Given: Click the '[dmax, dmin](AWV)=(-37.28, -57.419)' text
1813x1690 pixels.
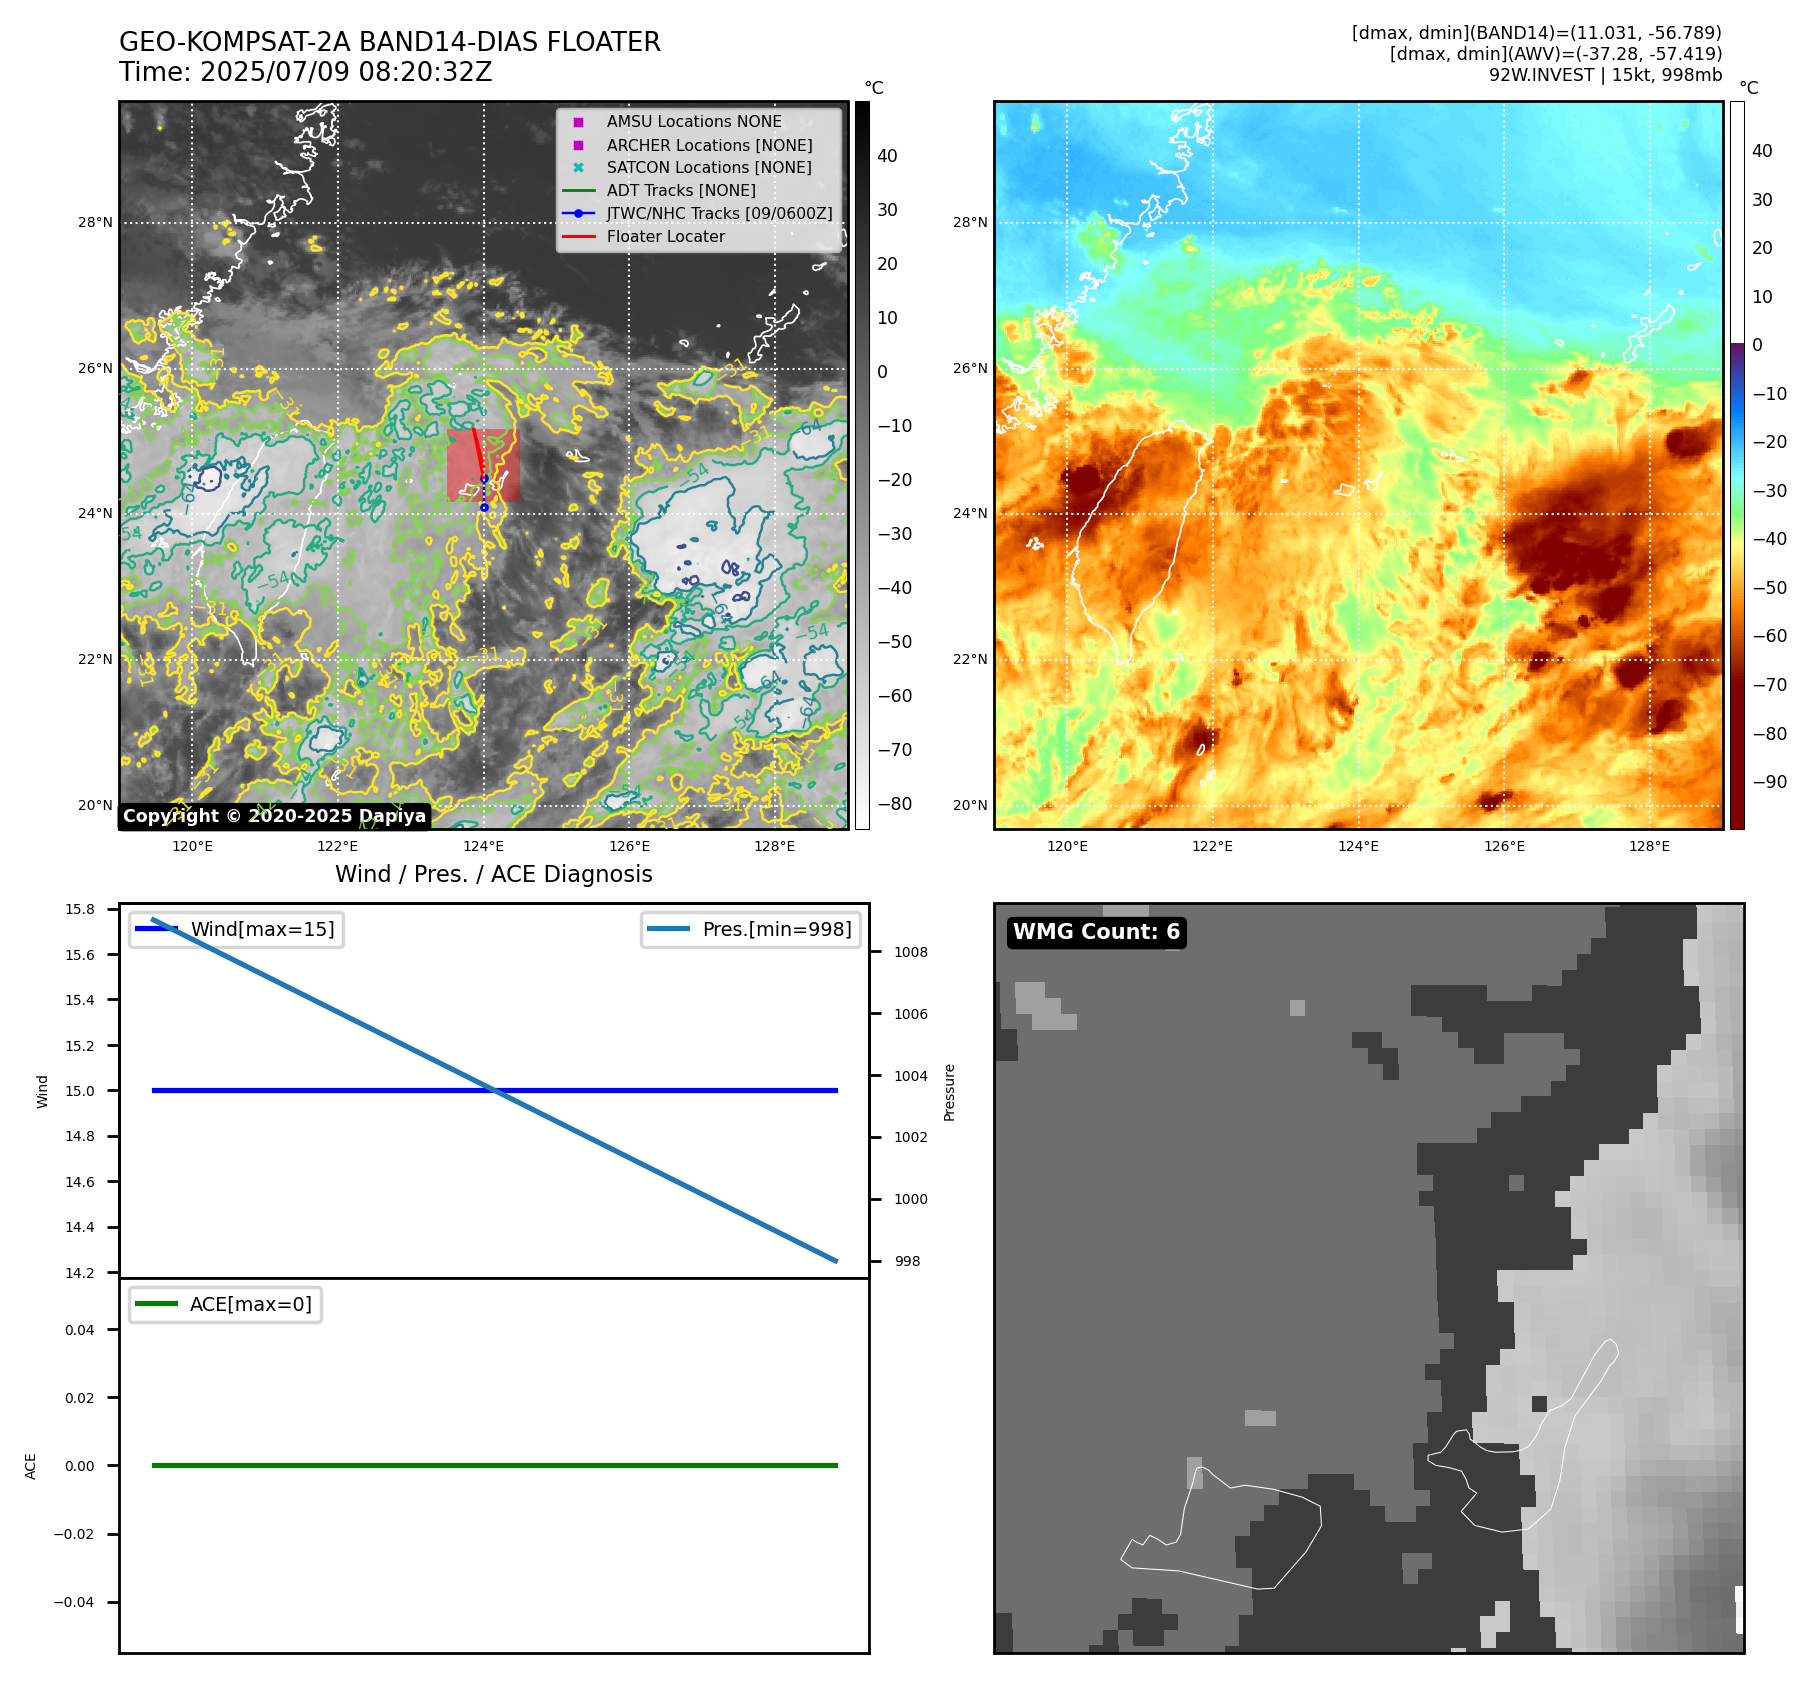Looking at the screenshot, I should (1556, 54).
